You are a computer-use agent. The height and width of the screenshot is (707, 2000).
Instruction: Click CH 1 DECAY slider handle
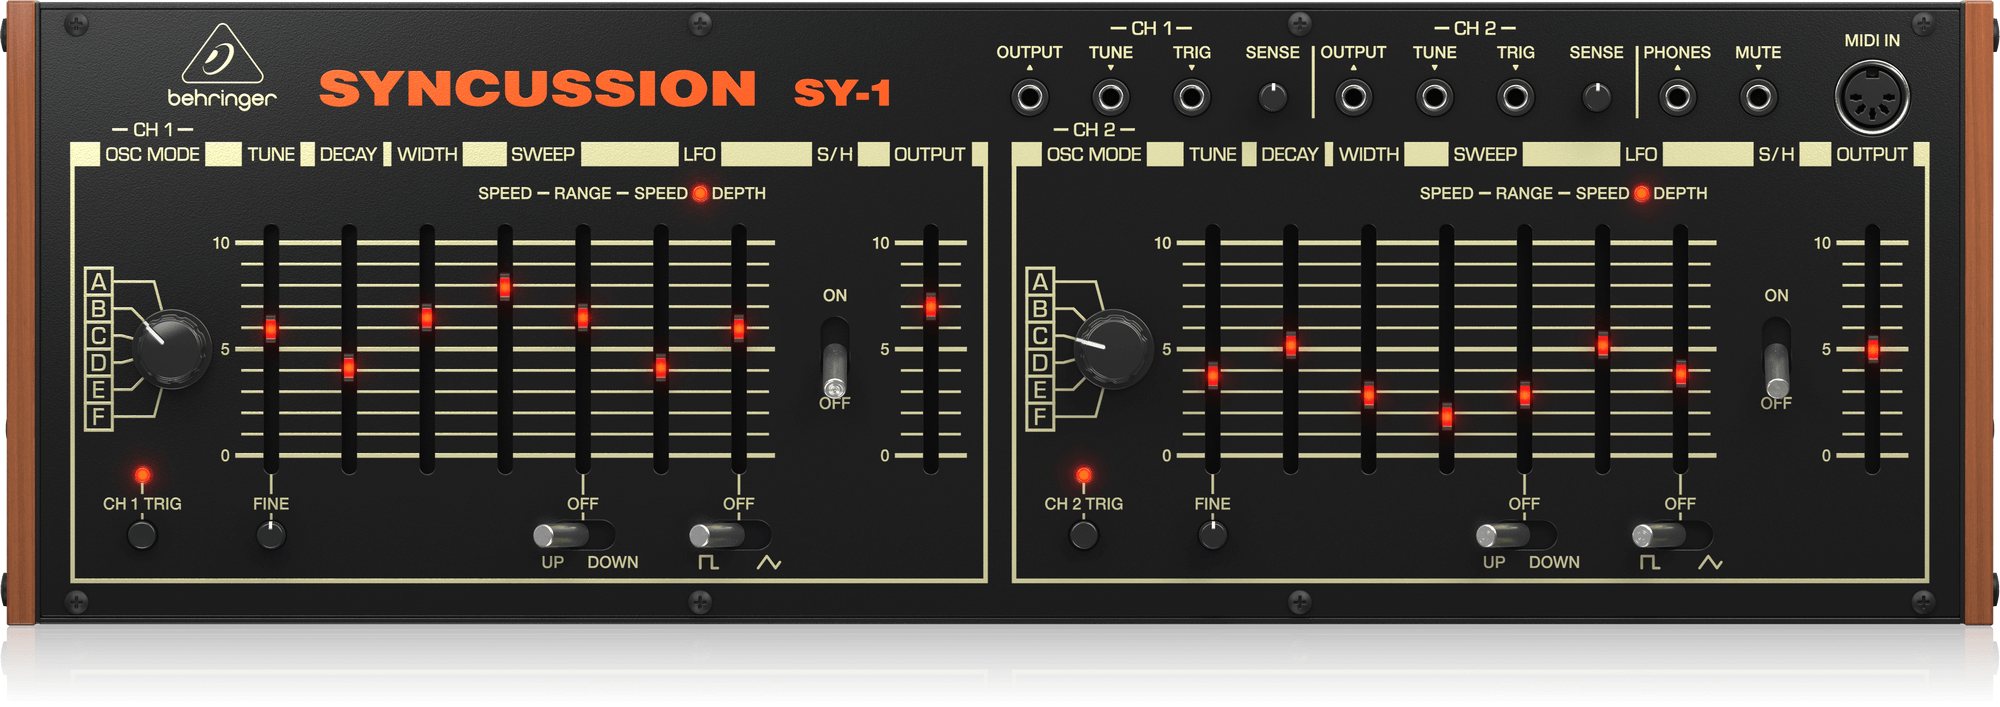click(x=349, y=367)
